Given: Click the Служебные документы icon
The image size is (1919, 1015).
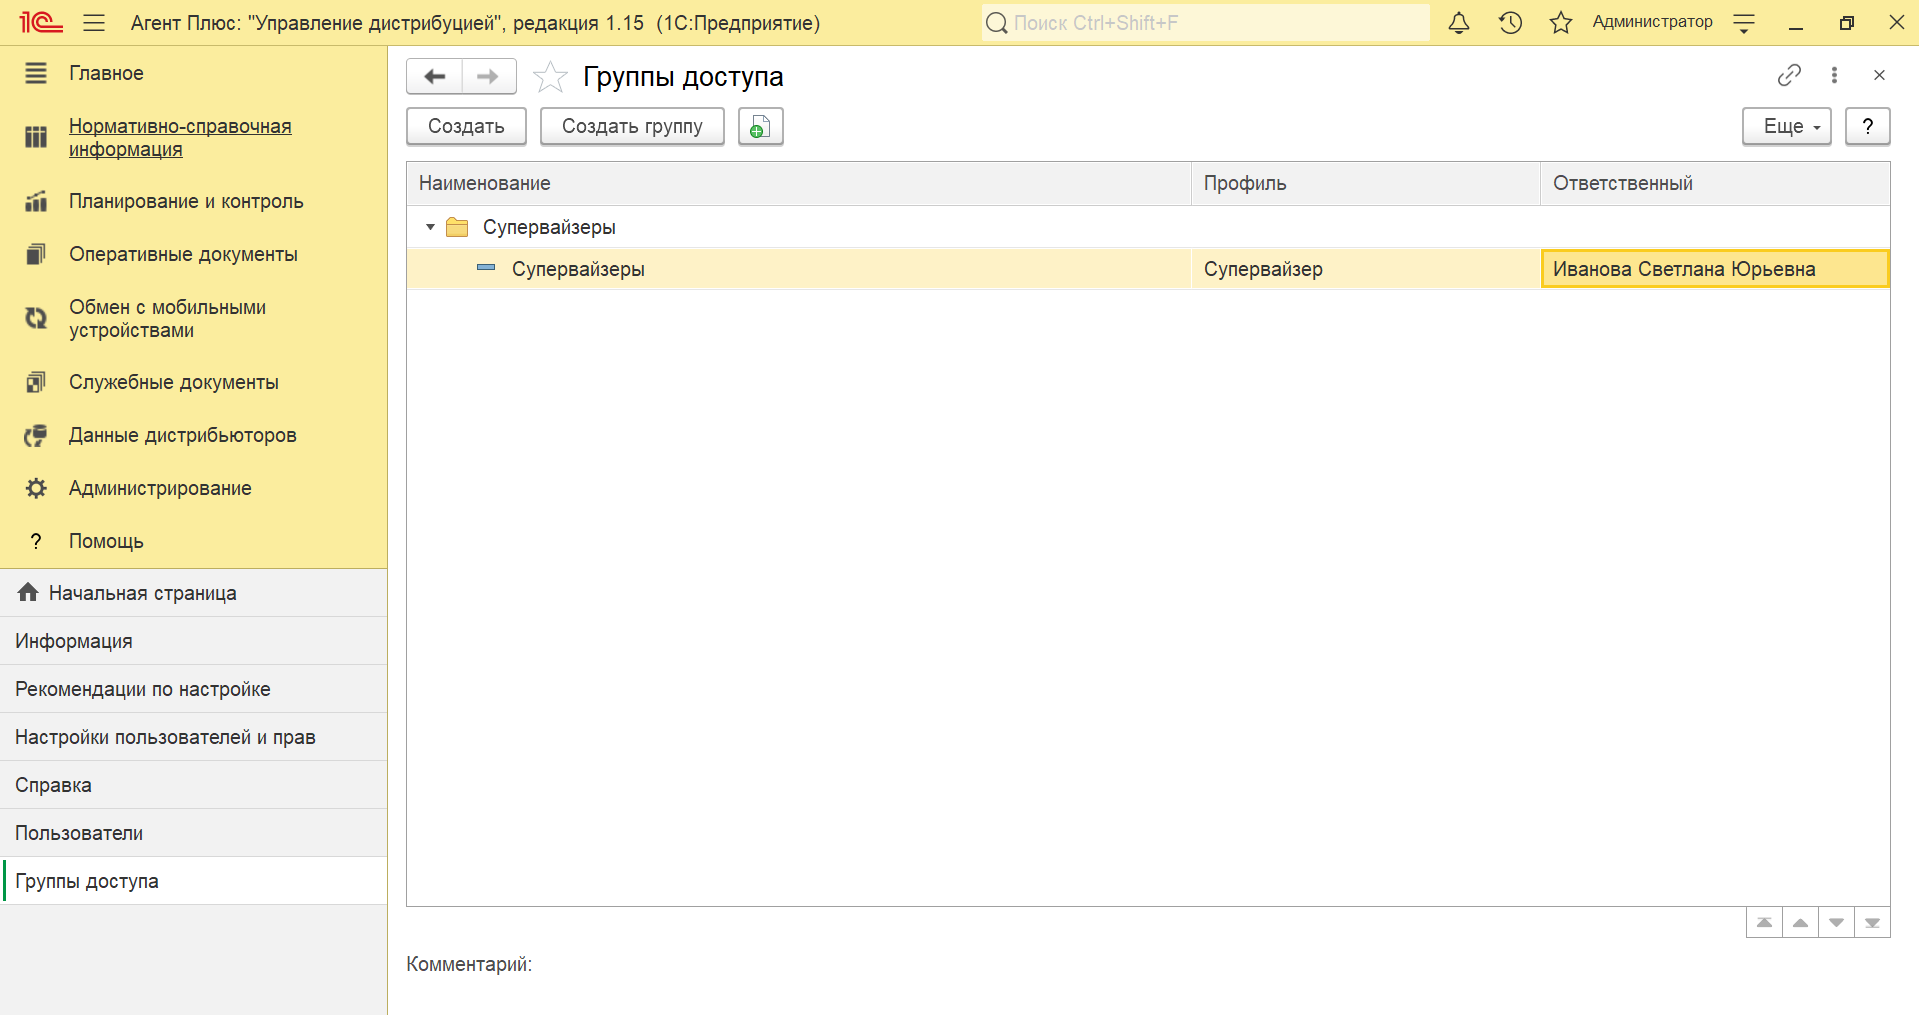Looking at the screenshot, I should tap(36, 382).
